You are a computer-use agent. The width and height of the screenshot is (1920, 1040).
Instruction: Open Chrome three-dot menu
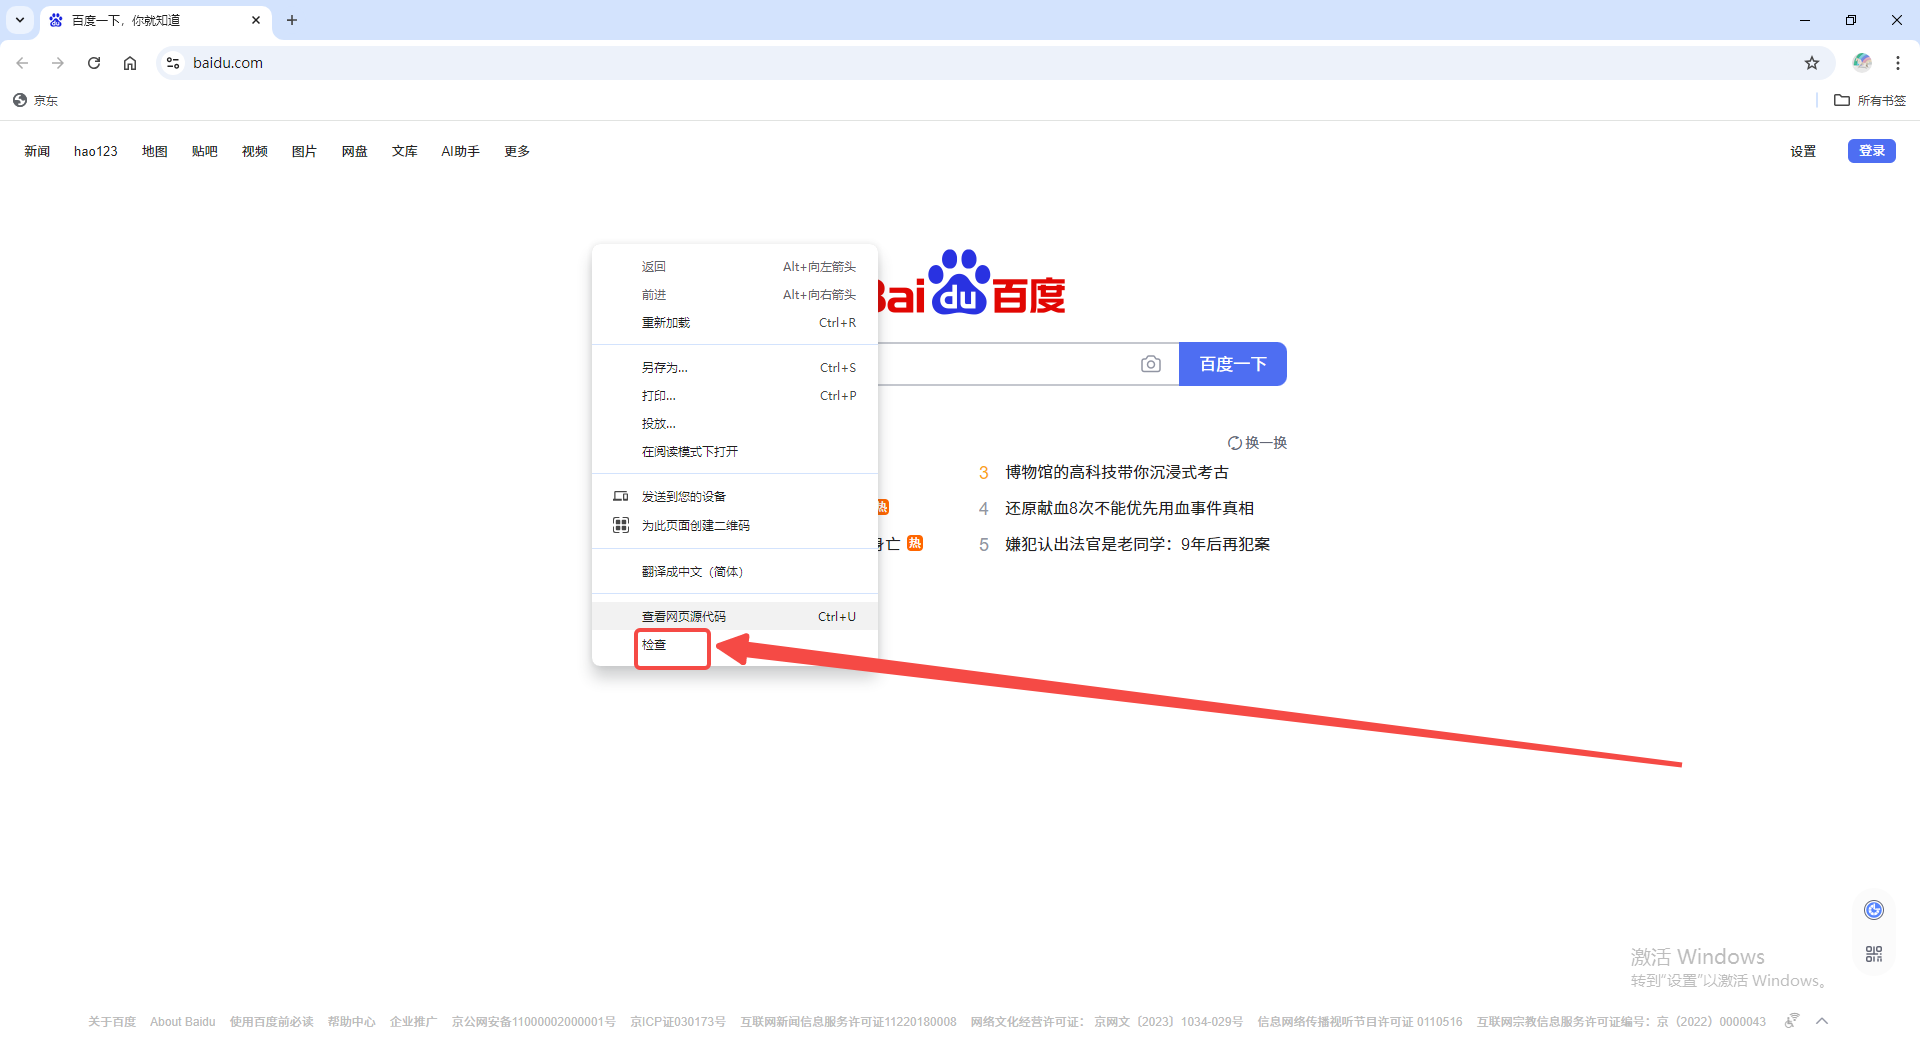[1898, 63]
